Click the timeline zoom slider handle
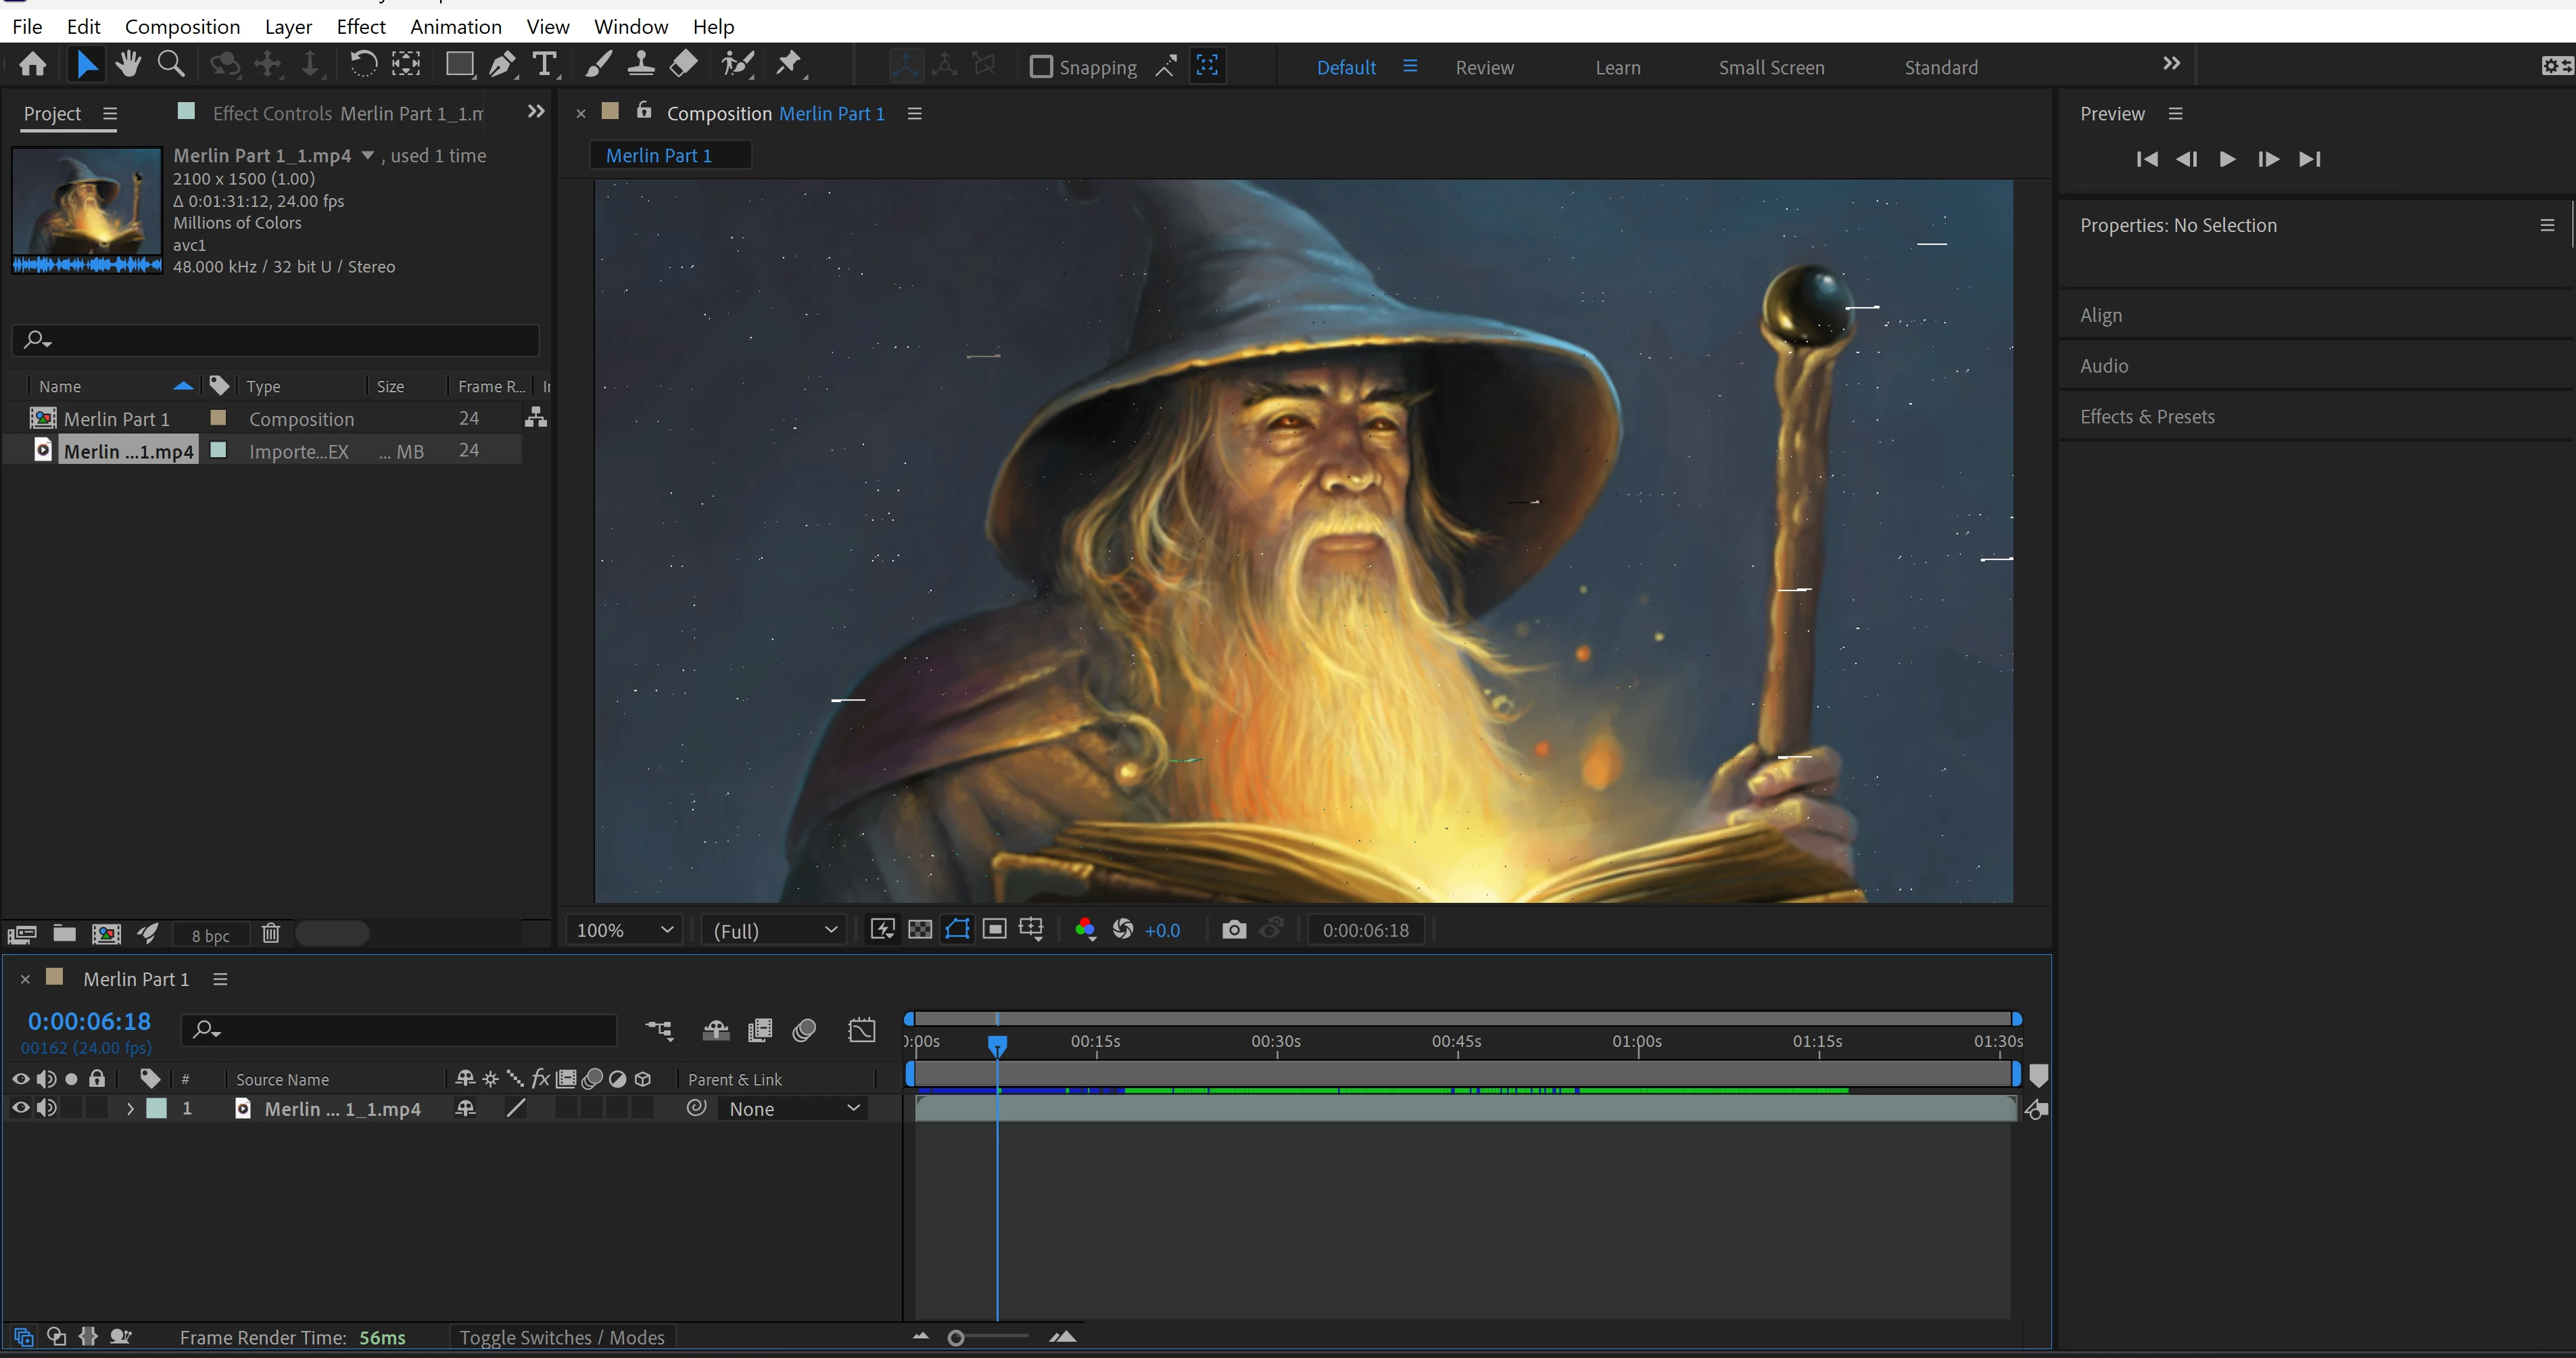The height and width of the screenshot is (1358, 2576). pos(956,1338)
